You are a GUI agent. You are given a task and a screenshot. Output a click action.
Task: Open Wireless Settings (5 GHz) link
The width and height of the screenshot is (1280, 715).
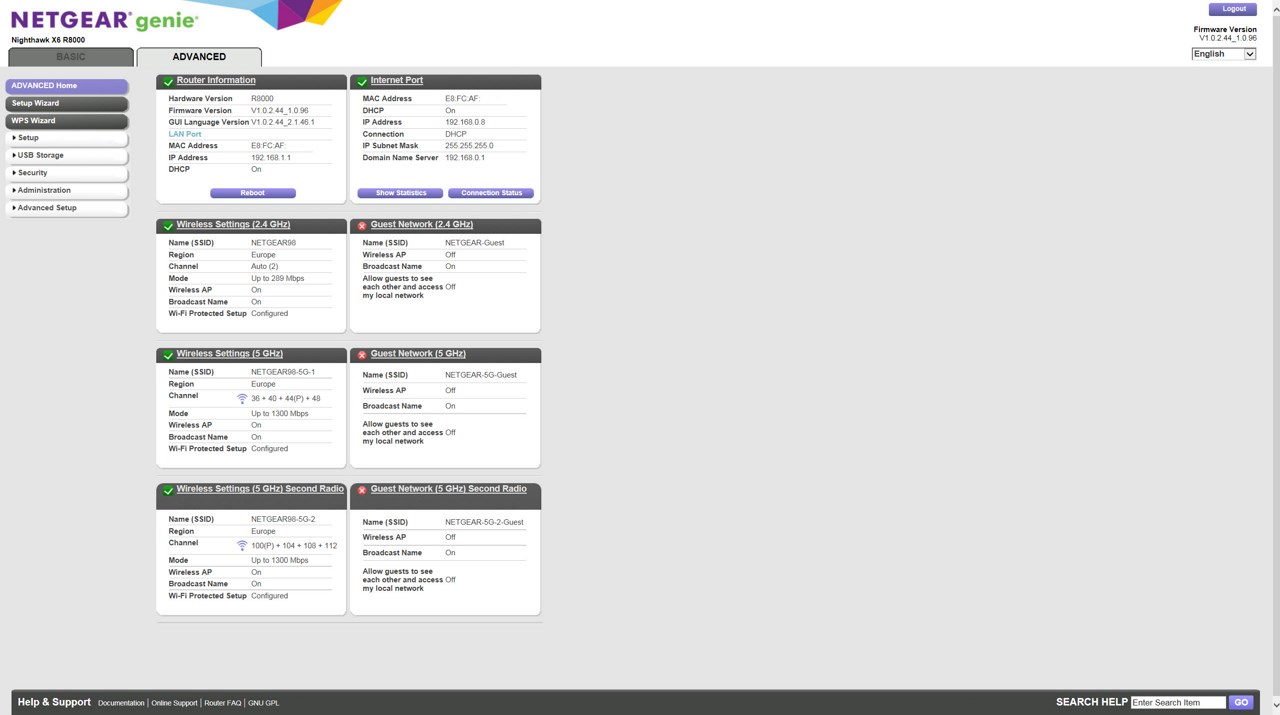(x=230, y=353)
